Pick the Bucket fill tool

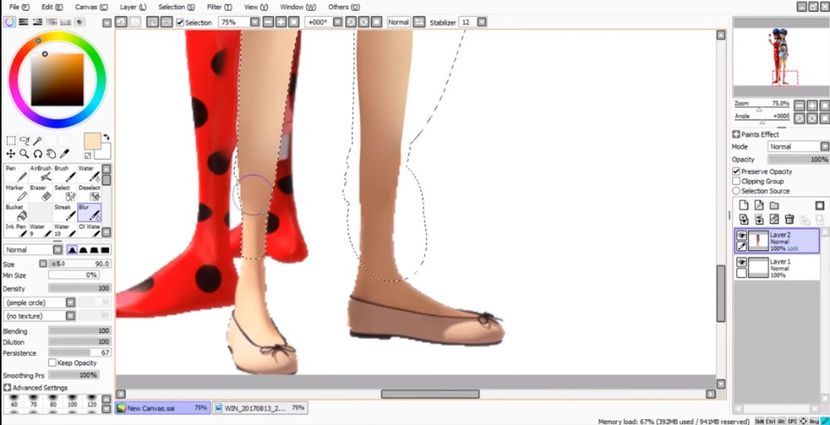[15, 213]
